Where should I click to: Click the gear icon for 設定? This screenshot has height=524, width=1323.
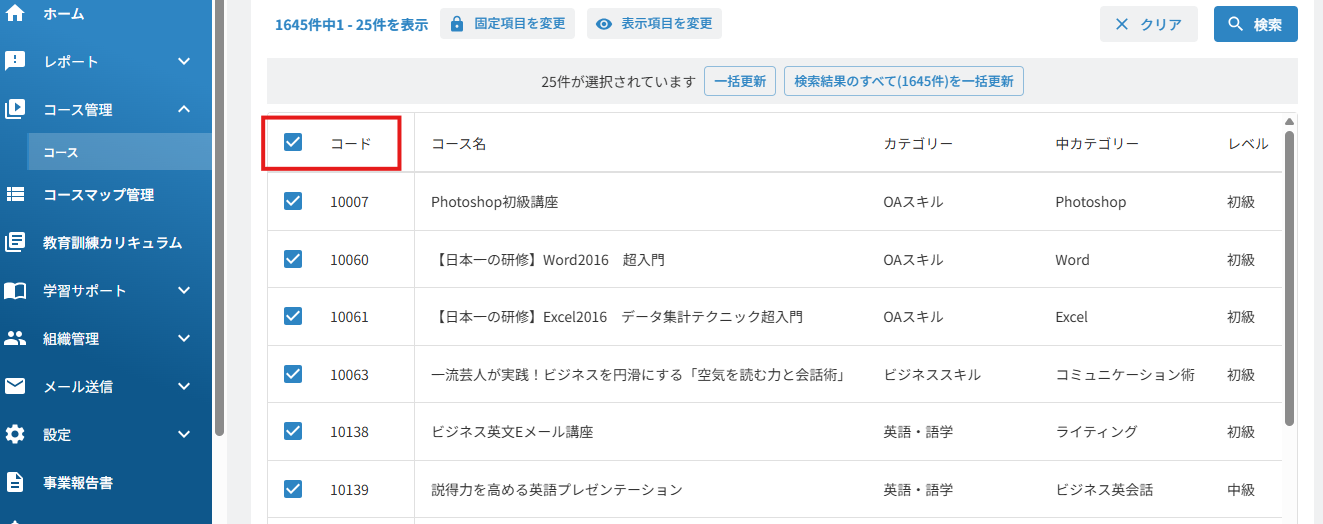pyautogui.click(x=15, y=434)
